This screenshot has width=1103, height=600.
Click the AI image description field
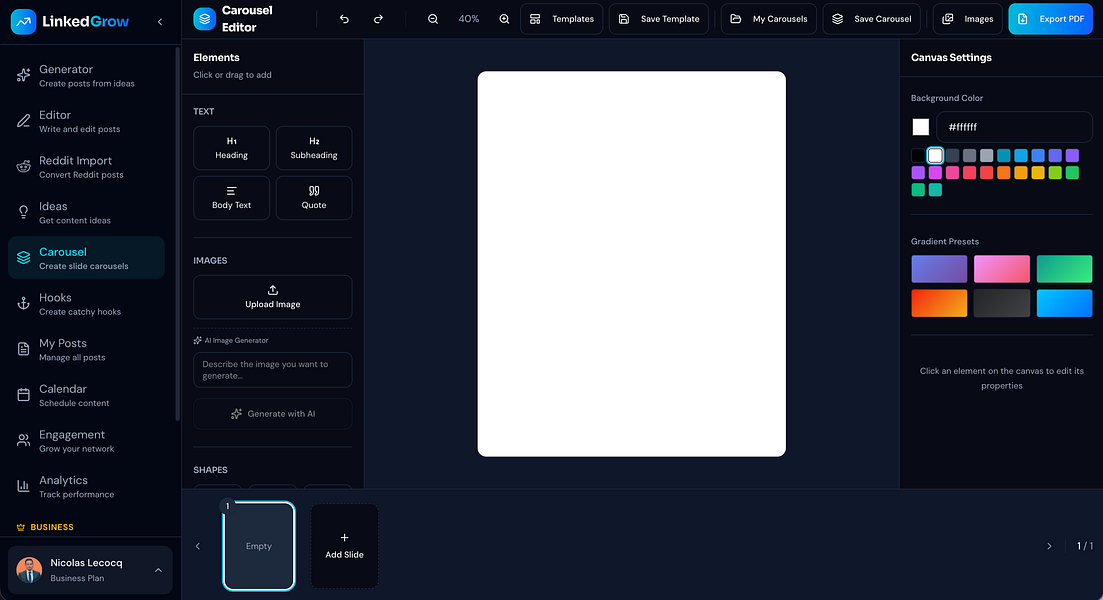[x=272, y=370]
